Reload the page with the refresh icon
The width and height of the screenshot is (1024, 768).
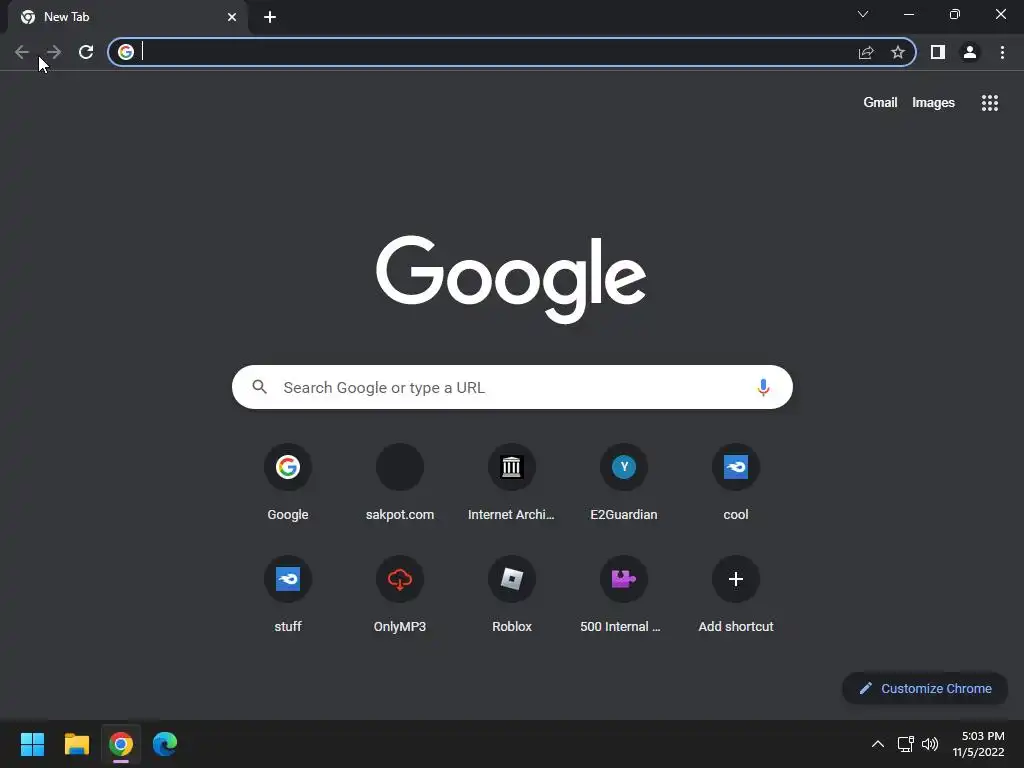pyautogui.click(x=86, y=52)
